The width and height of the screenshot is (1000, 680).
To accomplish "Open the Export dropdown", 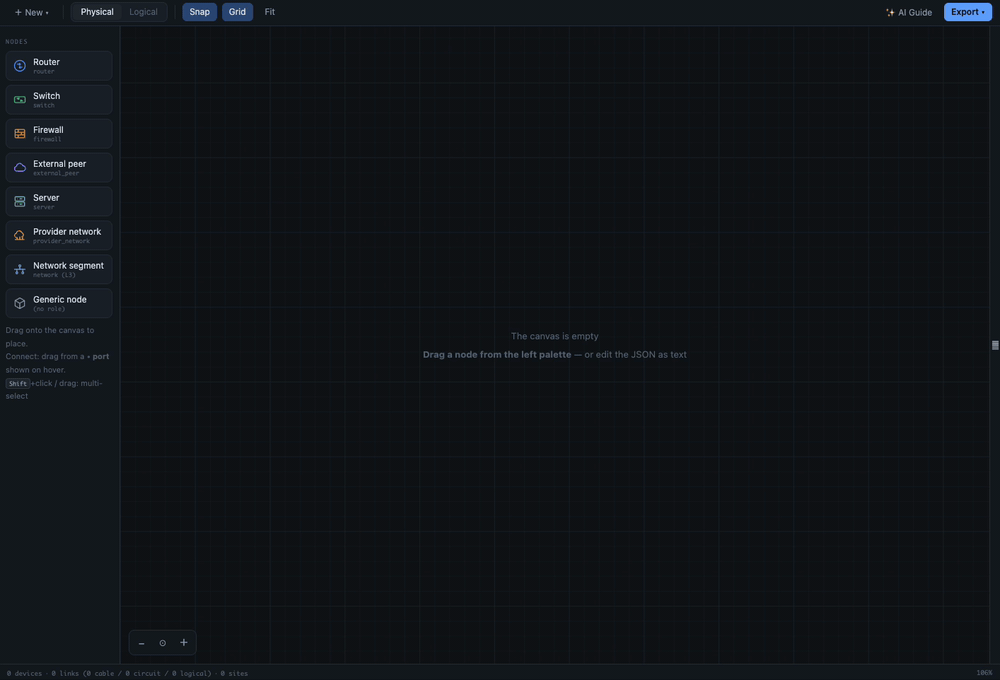I will click(967, 12).
